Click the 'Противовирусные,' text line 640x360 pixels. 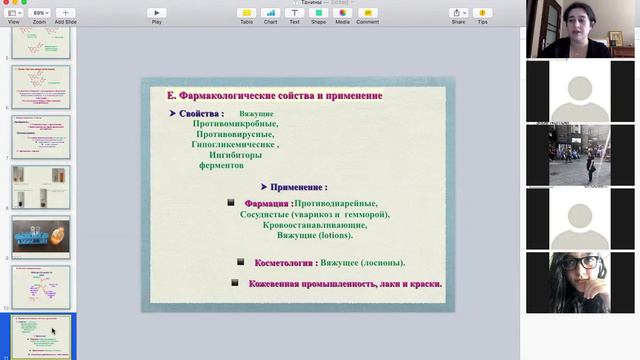[x=235, y=134]
